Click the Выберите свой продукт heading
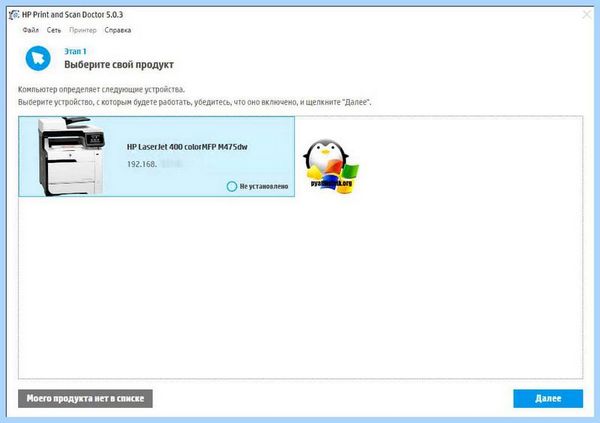 119,65
